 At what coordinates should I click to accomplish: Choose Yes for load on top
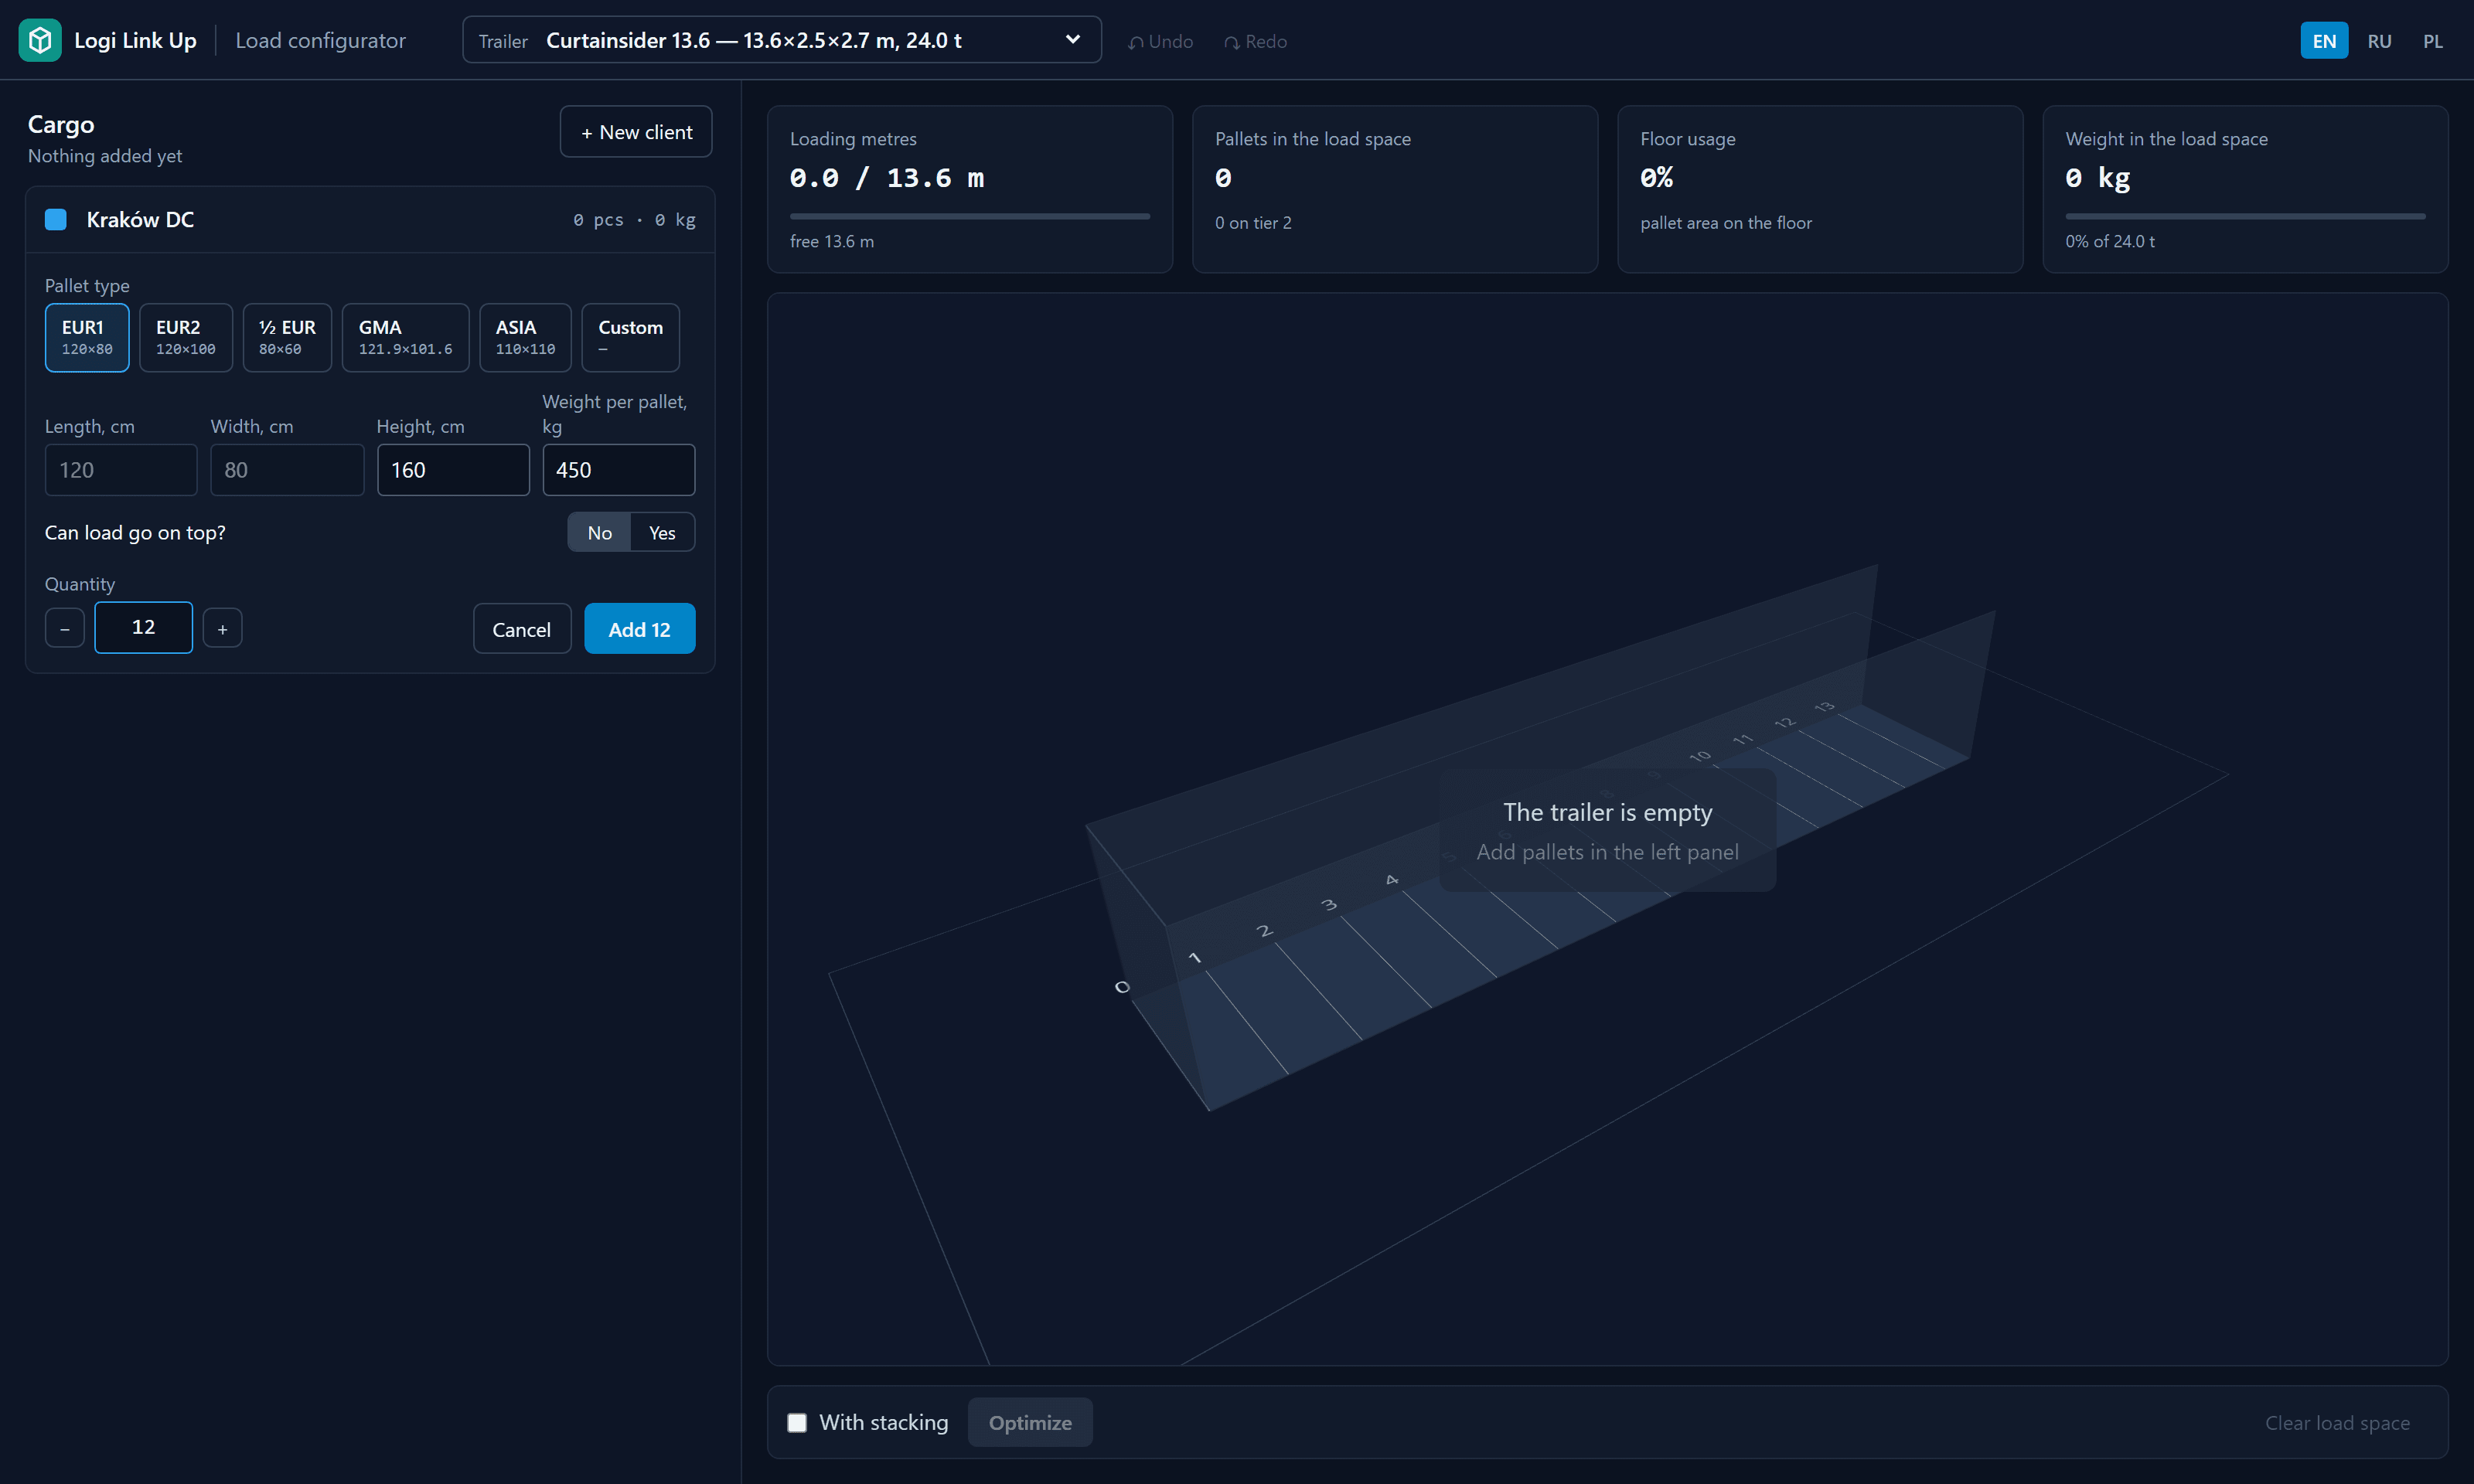click(662, 533)
